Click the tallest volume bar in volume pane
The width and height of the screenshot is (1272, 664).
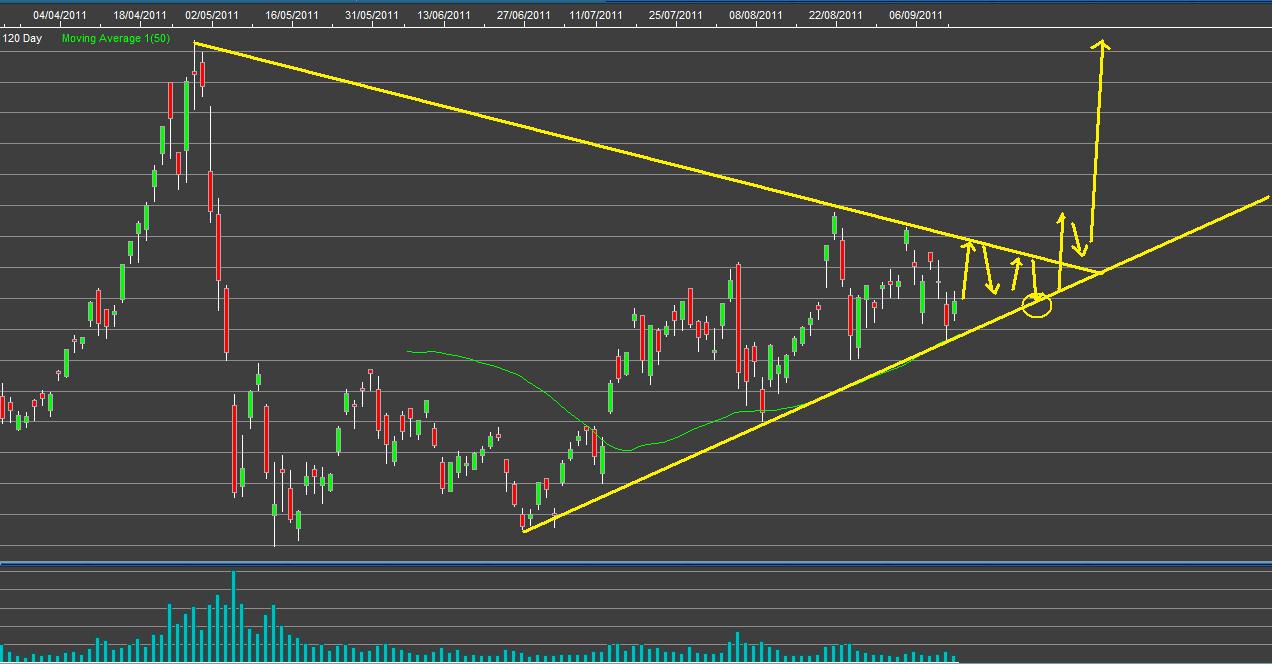tap(234, 616)
